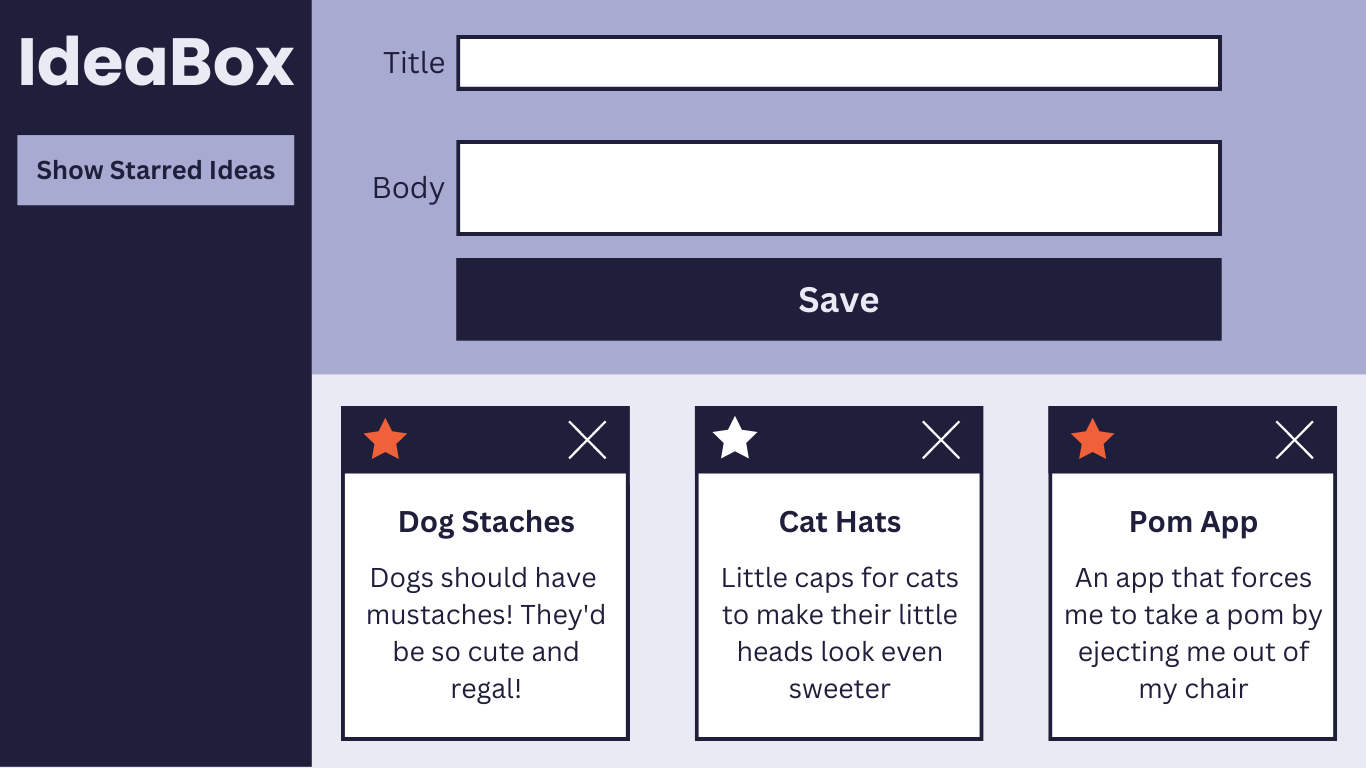Remove the Pom App idea card
Image resolution: width=1366 pixels, height=768 pixels.
pos(1294,440)
